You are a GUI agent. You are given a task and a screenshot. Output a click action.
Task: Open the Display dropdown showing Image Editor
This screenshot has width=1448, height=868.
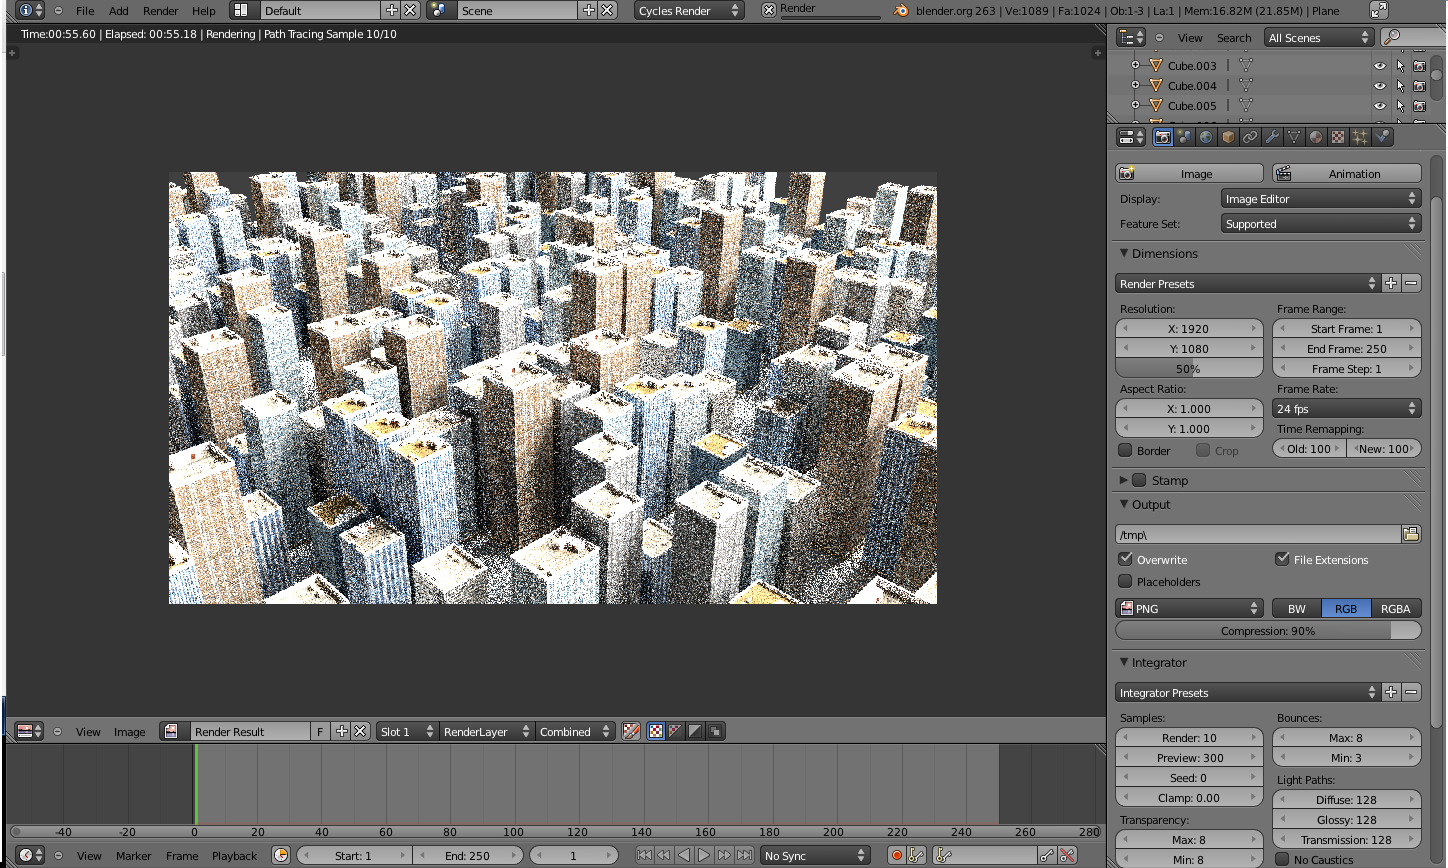(1321, 199)
